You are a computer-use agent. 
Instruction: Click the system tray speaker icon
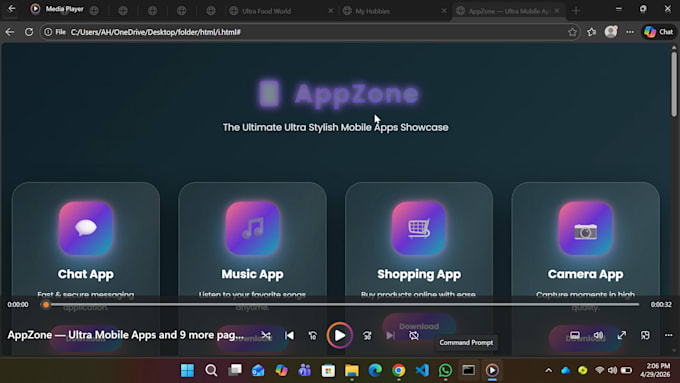[612, 370]
